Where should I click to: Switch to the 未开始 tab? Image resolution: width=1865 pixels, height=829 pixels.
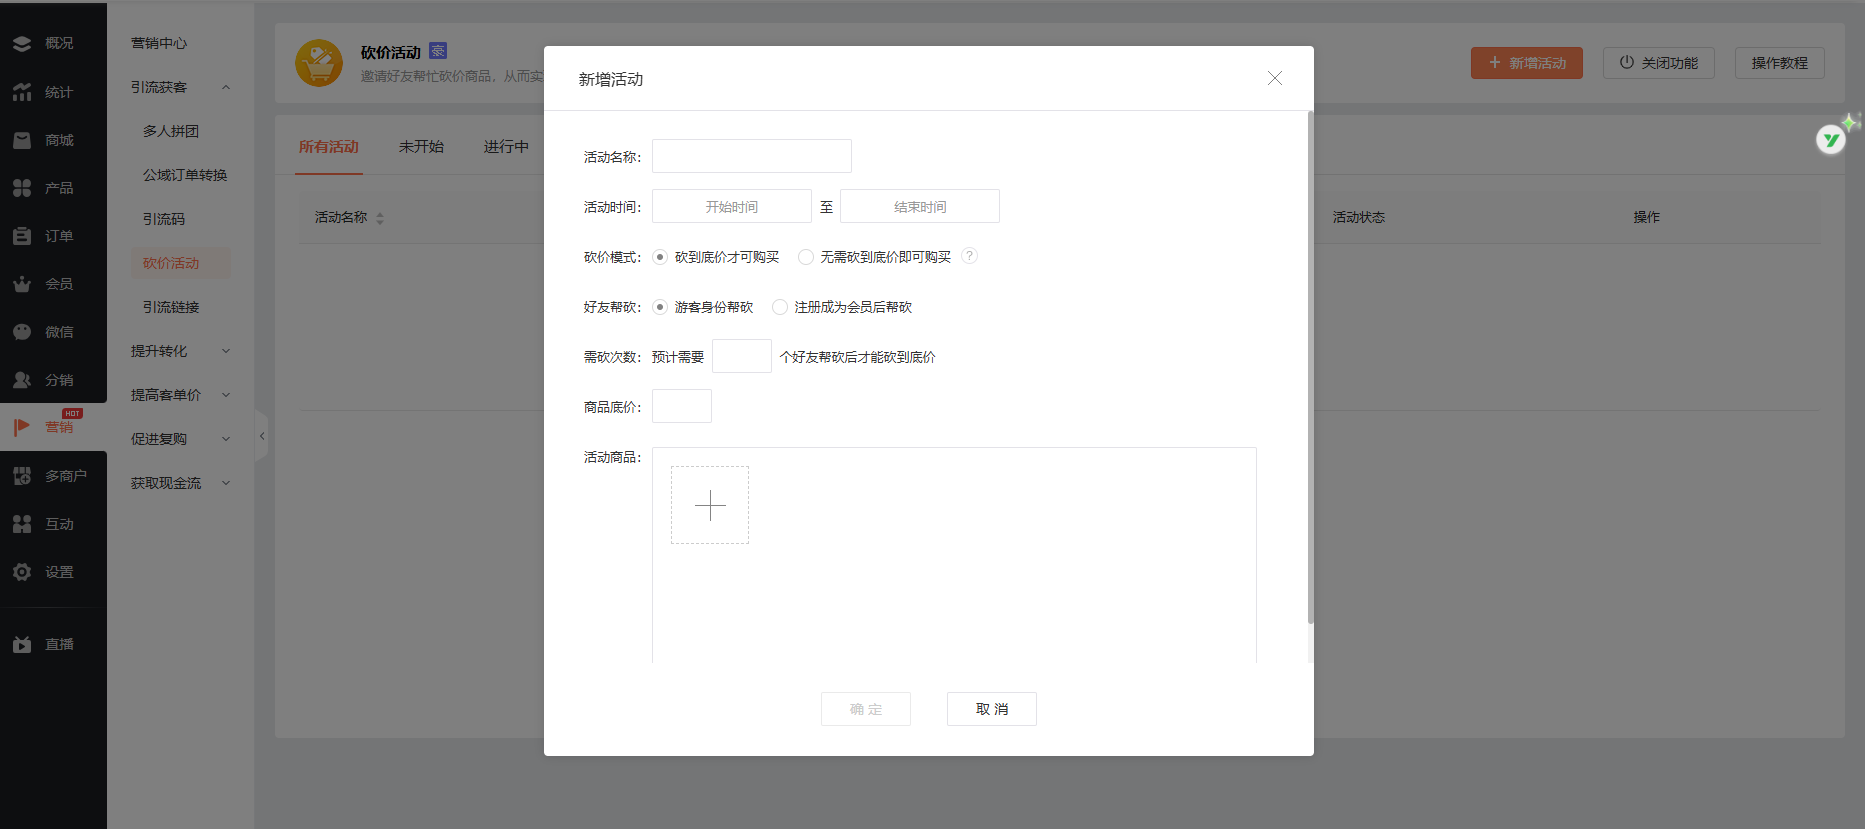421,147
